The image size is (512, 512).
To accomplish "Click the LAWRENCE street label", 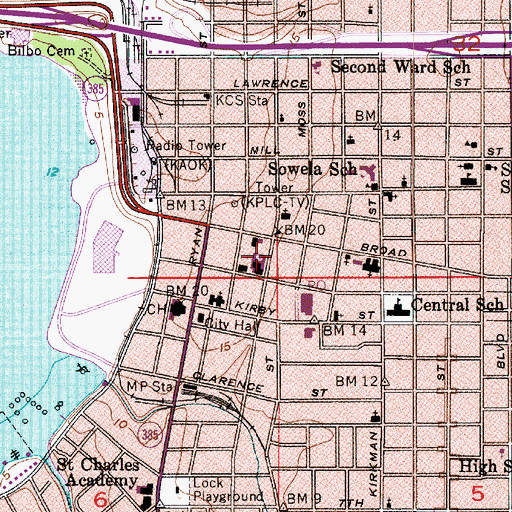I will coord(271,83).
